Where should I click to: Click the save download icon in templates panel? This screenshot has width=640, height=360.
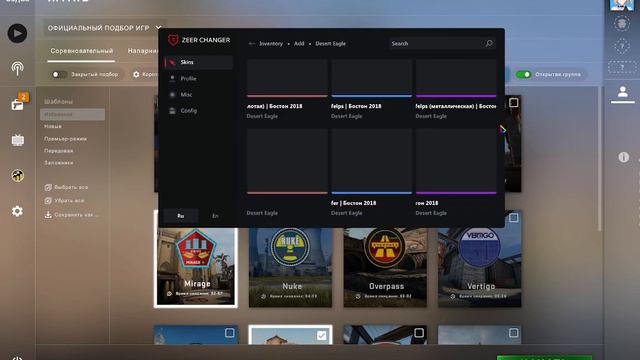[x=48, y=215]
